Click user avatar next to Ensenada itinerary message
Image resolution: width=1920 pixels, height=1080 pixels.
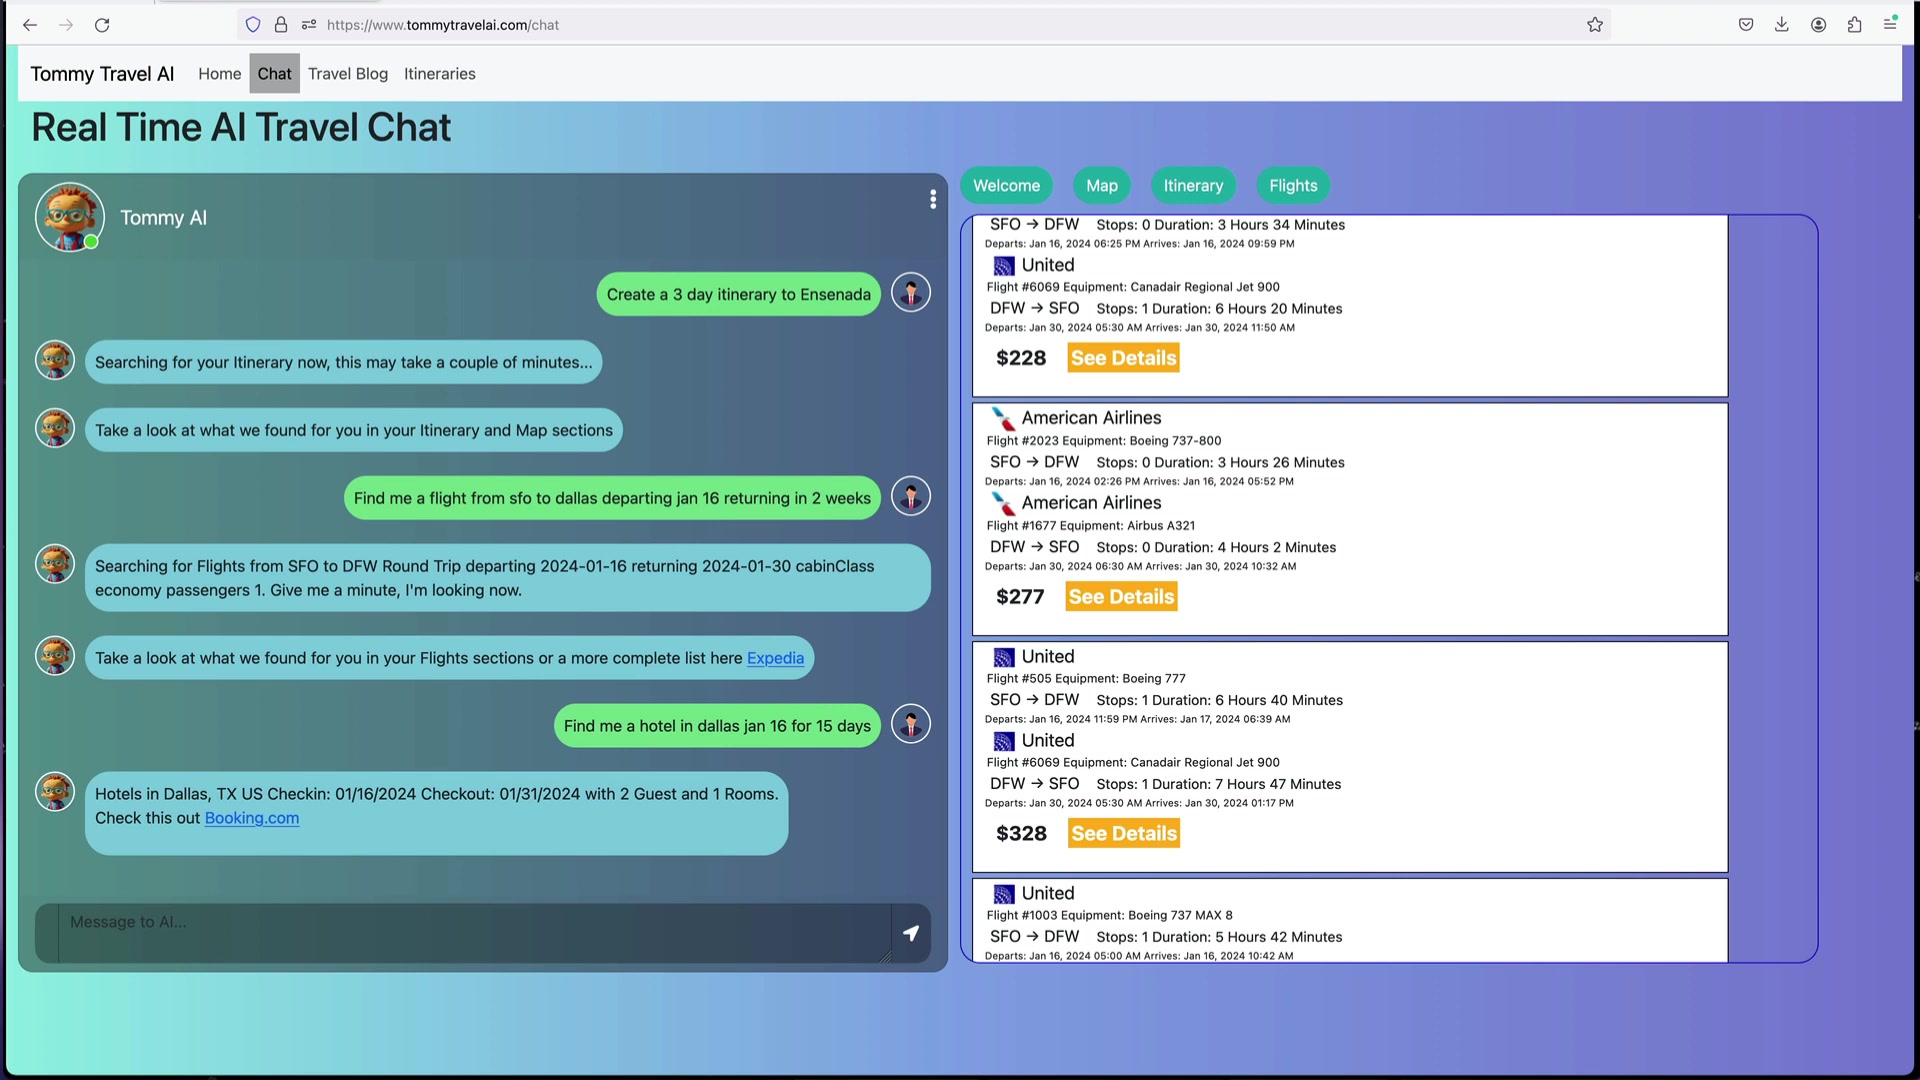coord(911,292)
